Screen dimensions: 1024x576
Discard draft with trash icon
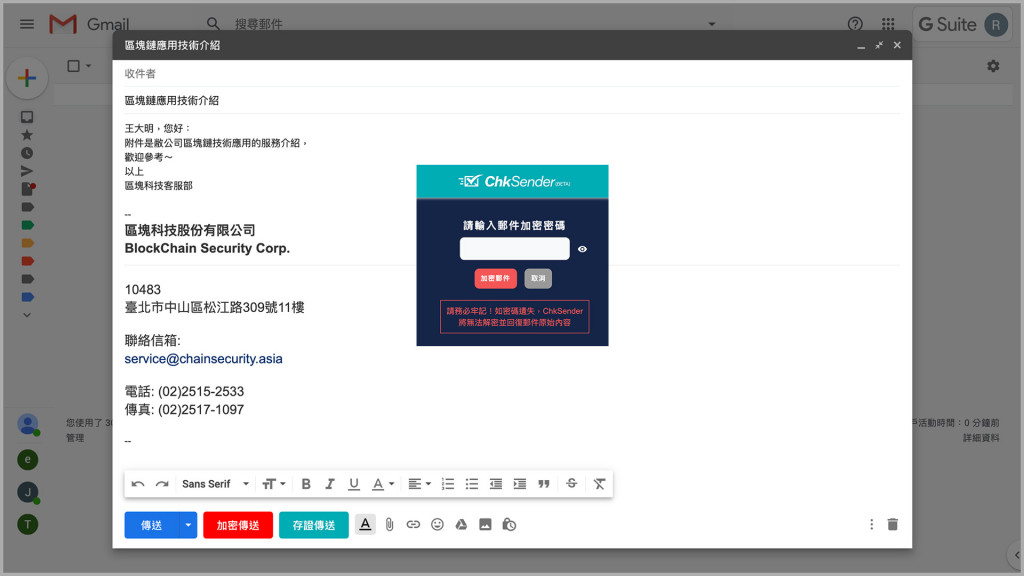click(x=893, y=524)
